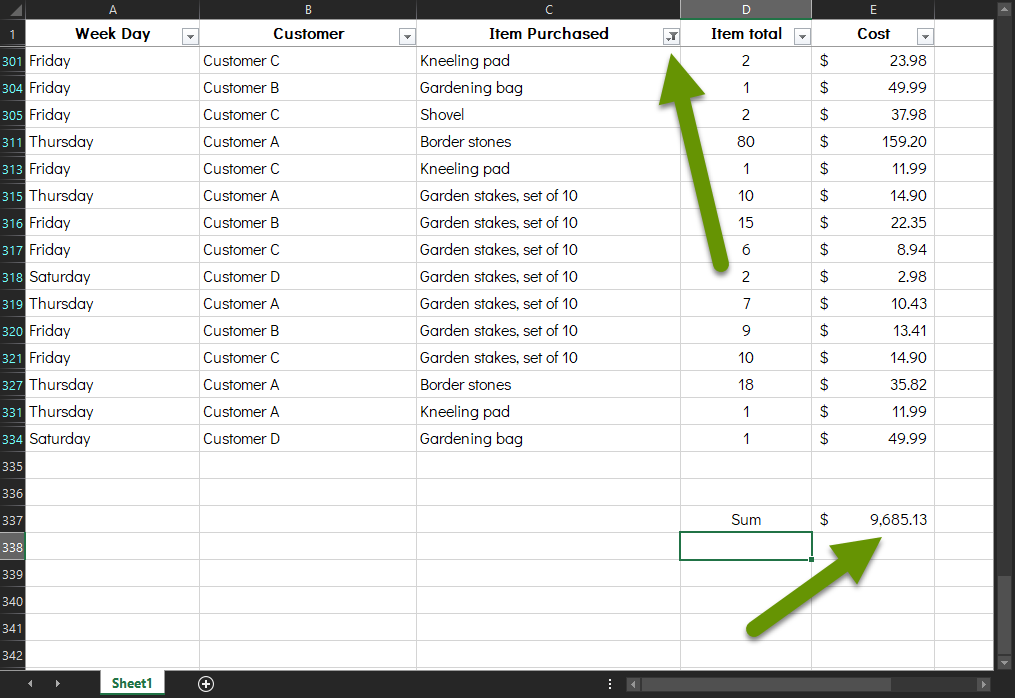Expand the Cost filter dropdown arrow
1015x698 pixels.
point(925,35)
